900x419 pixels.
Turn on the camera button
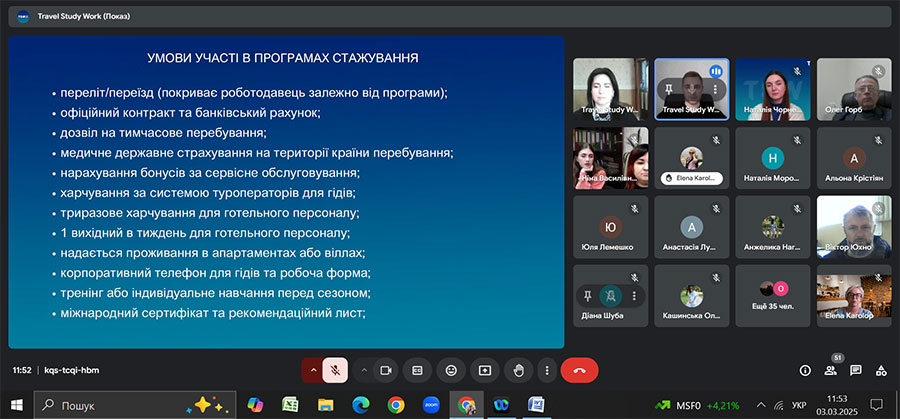(386, 370)
